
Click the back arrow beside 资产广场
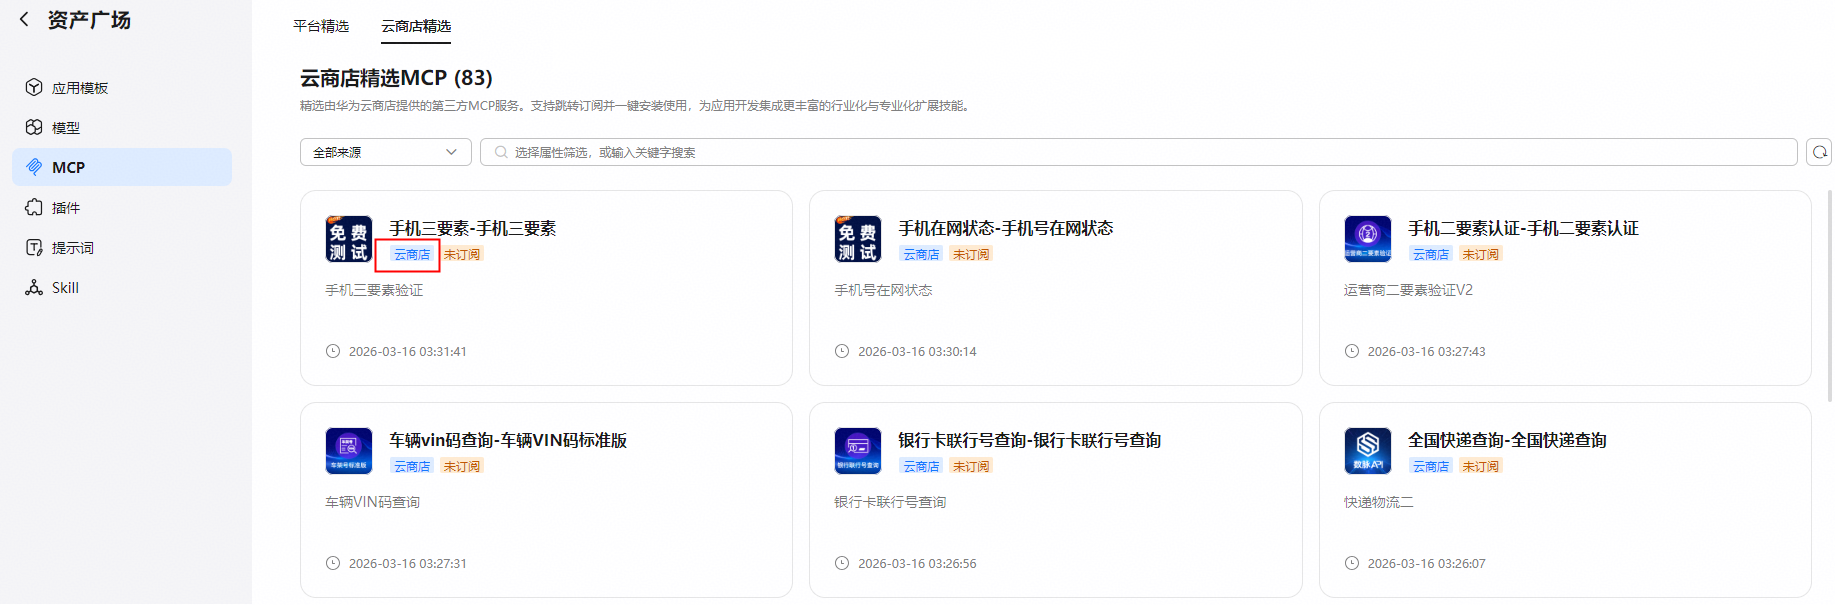[x=24, y=19]
